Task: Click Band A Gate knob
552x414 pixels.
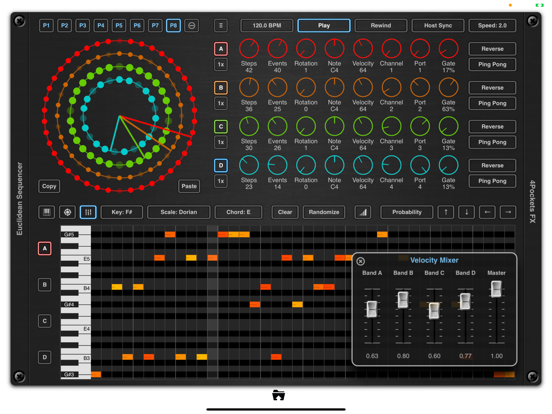Action: coord(448,49)
